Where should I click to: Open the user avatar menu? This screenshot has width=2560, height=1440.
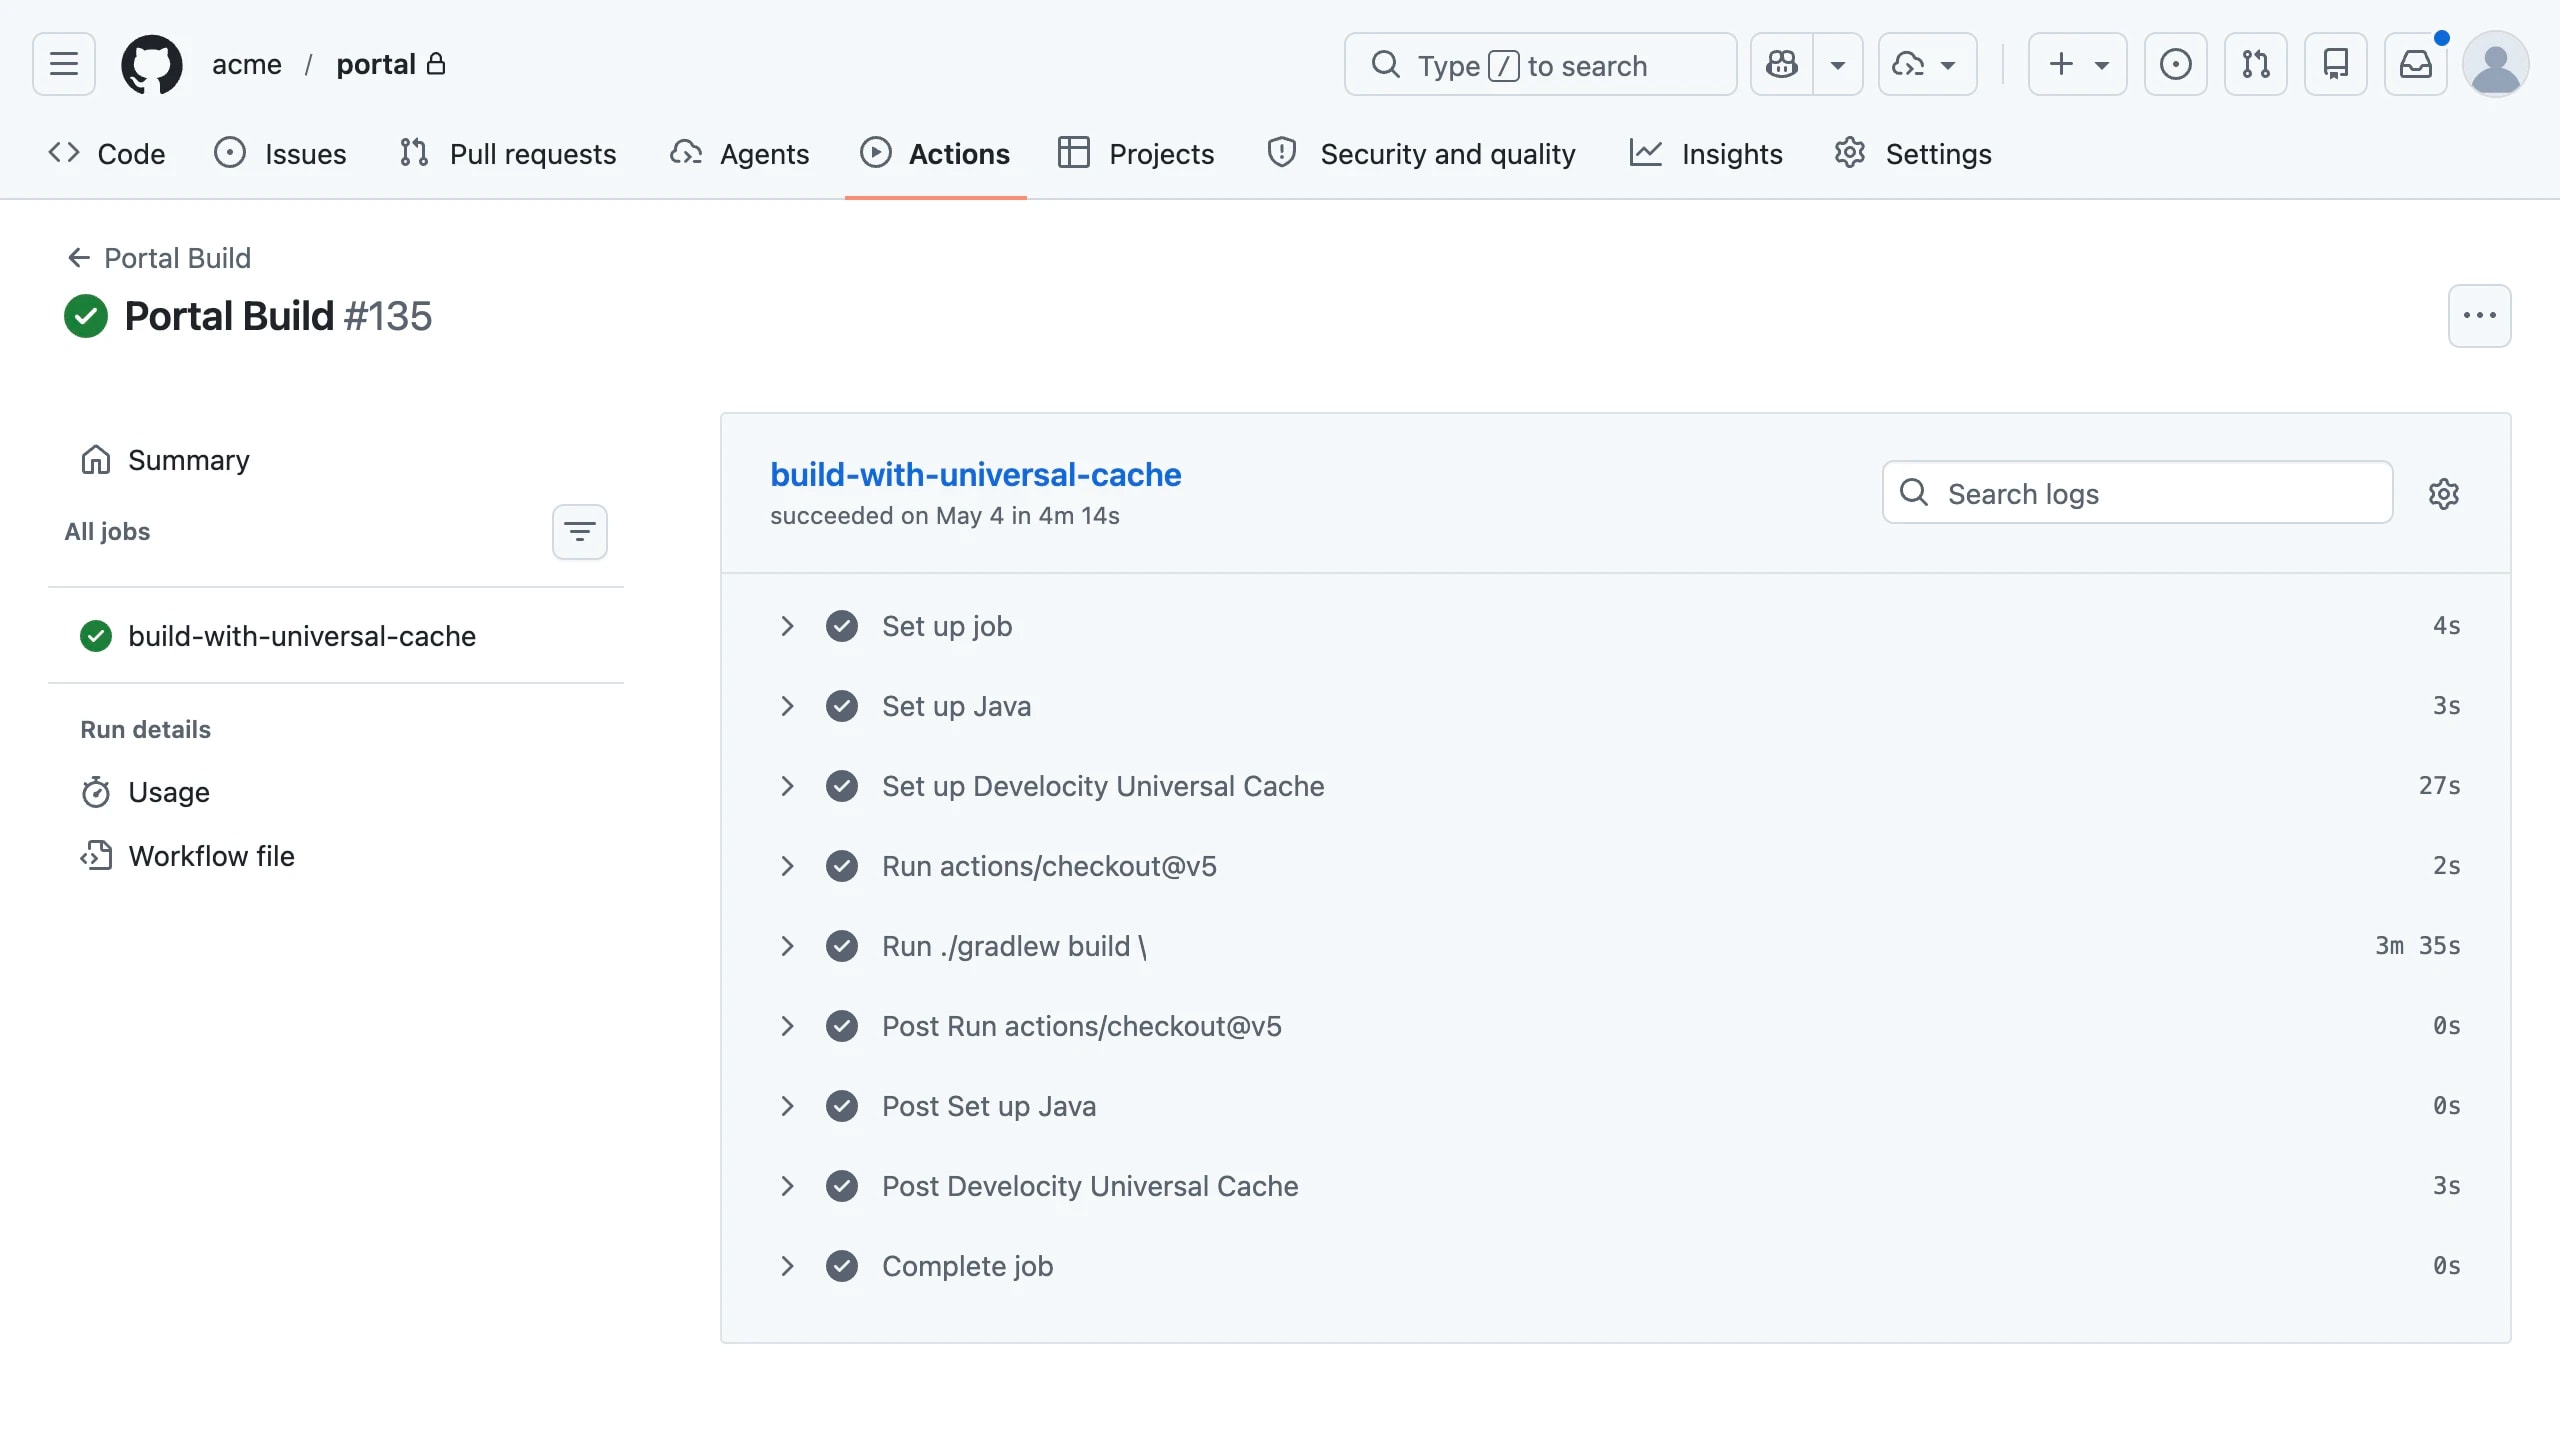tap(2496, 64)
